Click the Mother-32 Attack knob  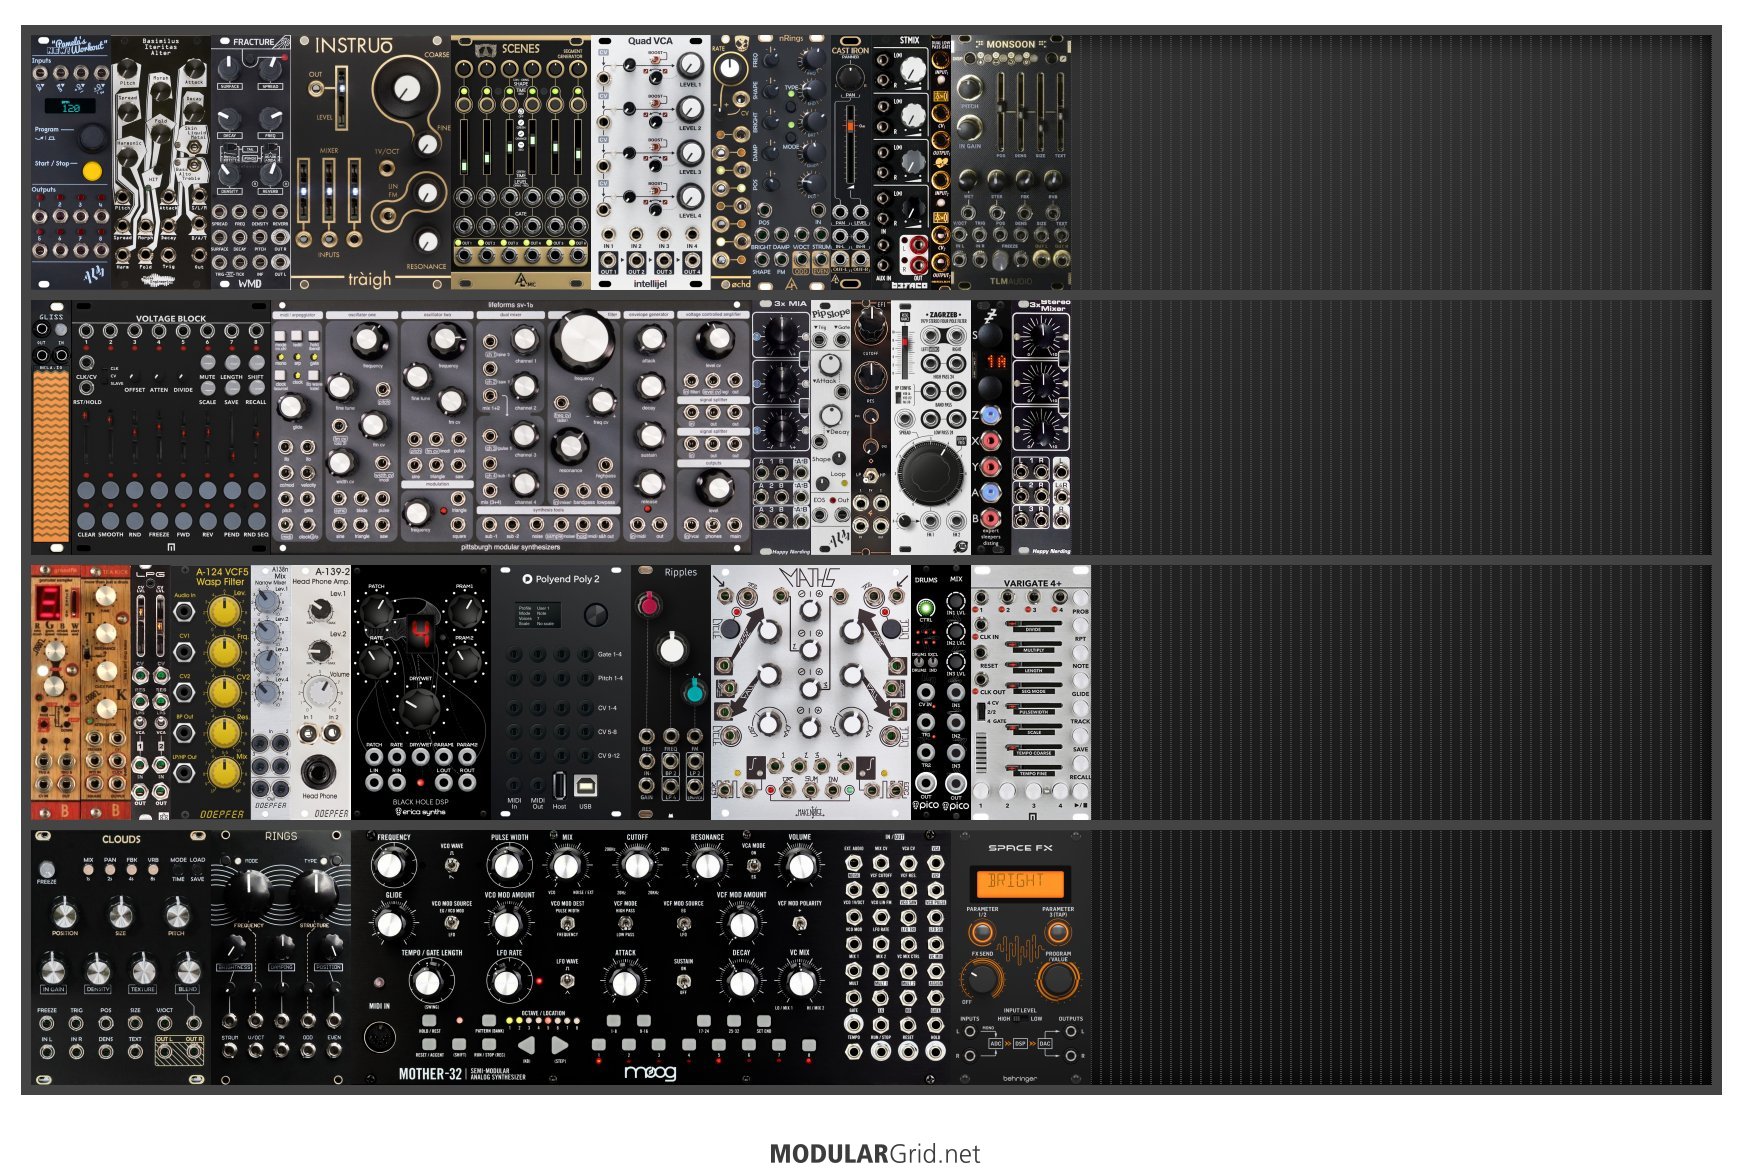coord(625,982)
